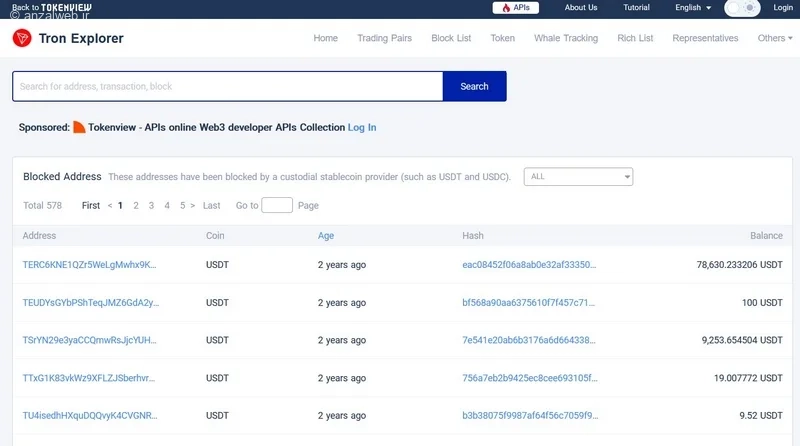Open hash bf568a90aa6375610f7f457c71...

tap(529, 303)
